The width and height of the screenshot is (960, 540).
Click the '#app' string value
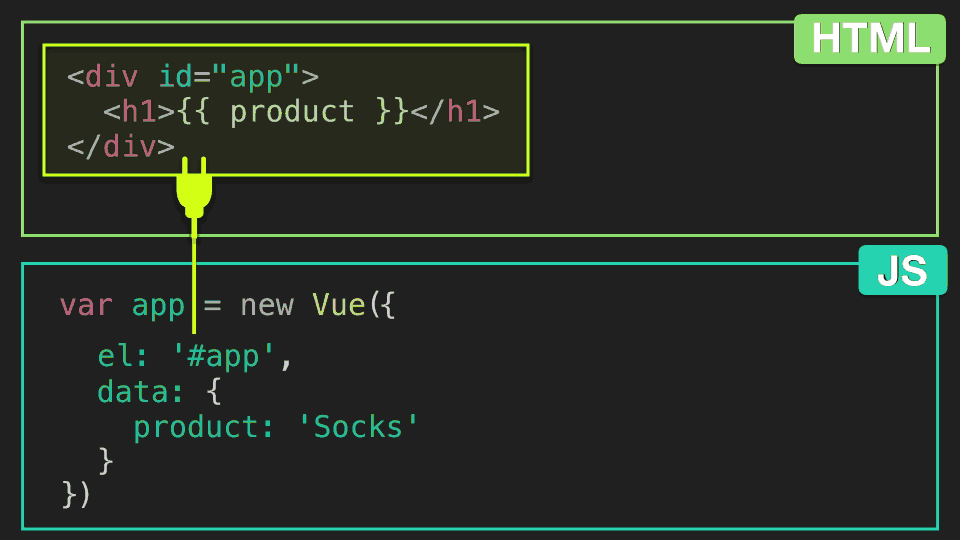click(223, 356)
